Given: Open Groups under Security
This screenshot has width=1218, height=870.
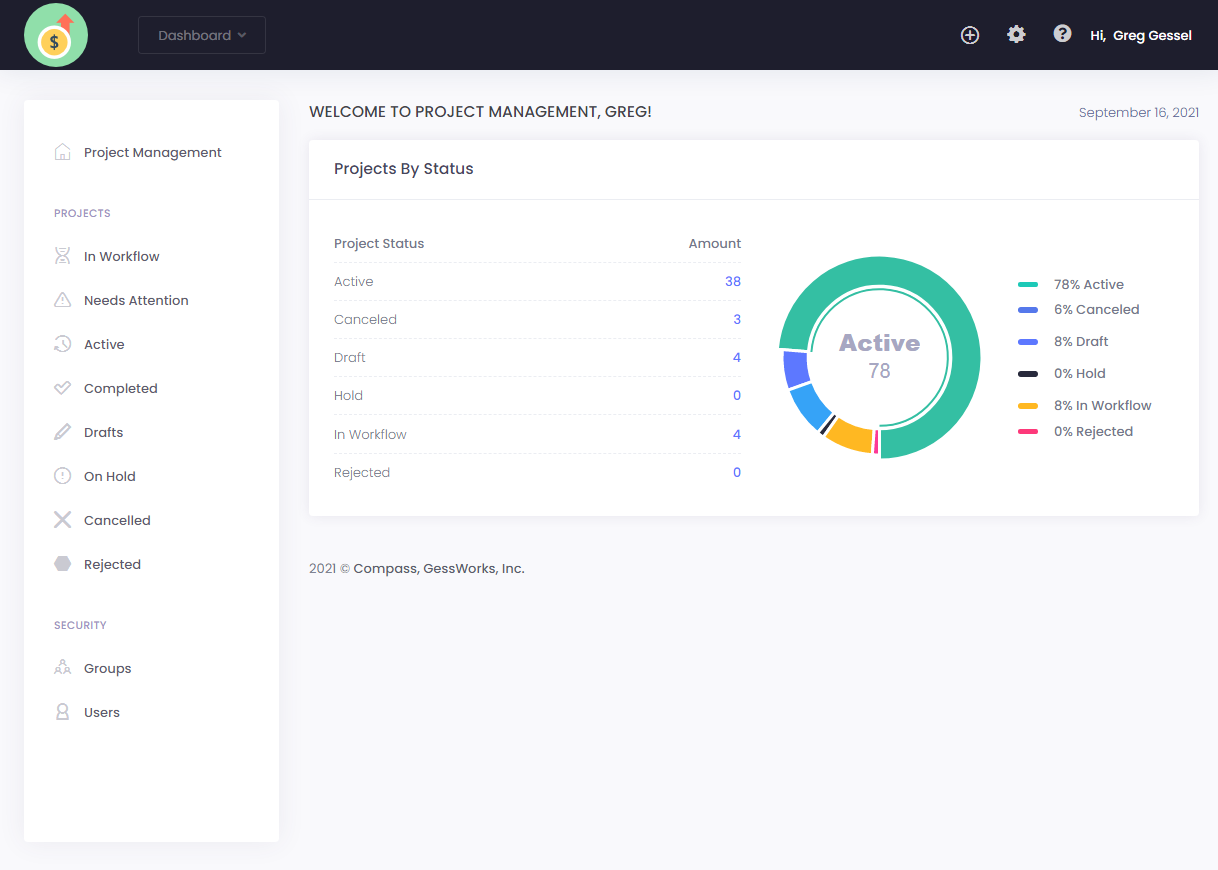Looking at the screenshot, I should pyautogui.click(x=108, y=668).
